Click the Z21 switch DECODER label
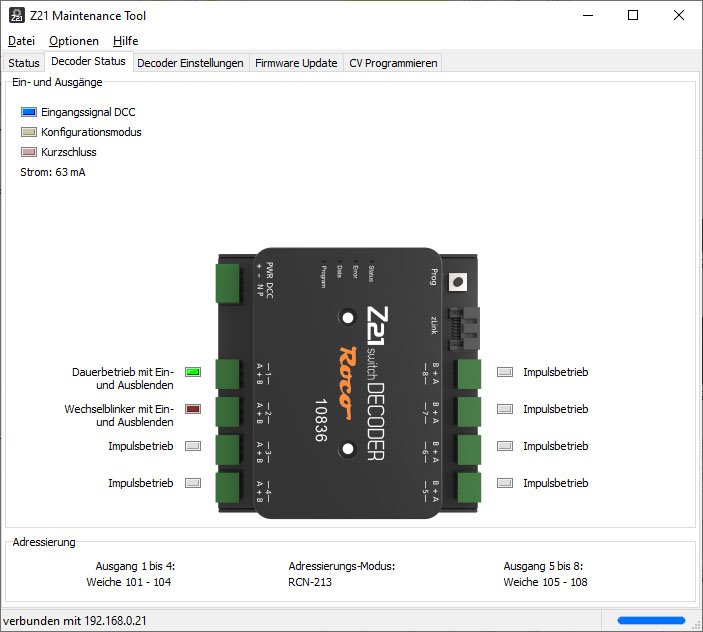Screen dimensions: 703x632 377,383
